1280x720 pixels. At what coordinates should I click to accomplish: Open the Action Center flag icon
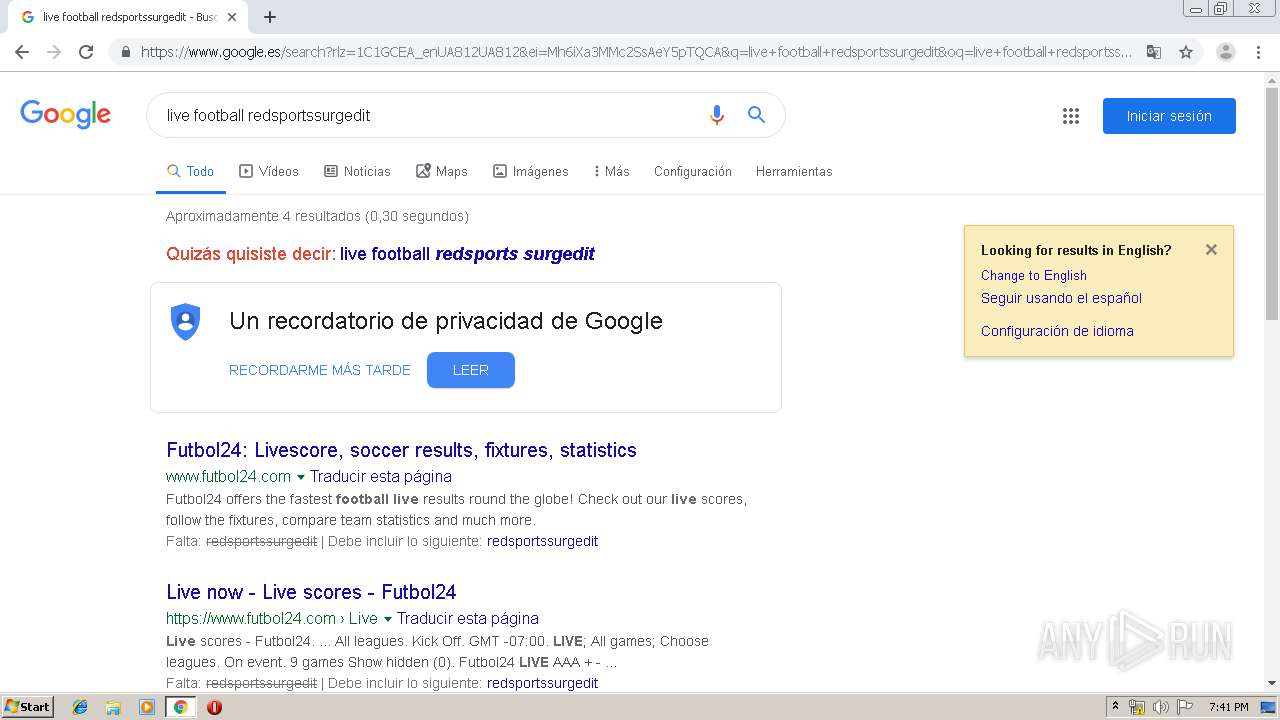coord(1185,707)
